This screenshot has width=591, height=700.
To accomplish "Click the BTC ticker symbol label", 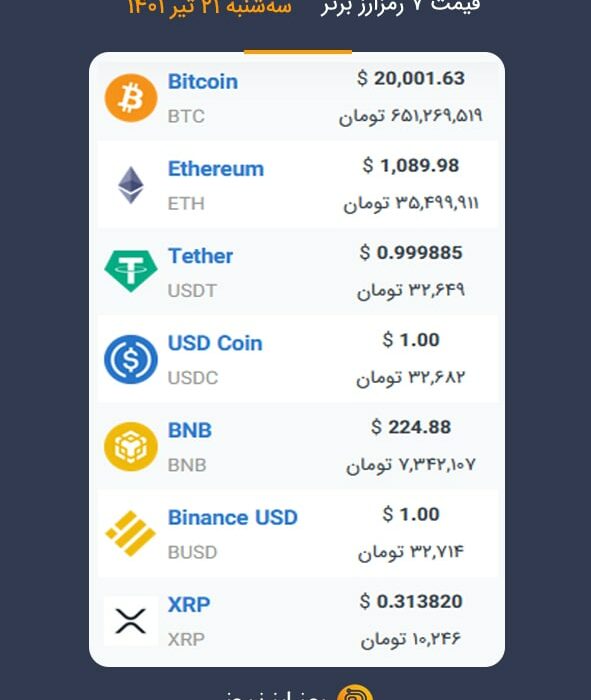I will point(186,117).
